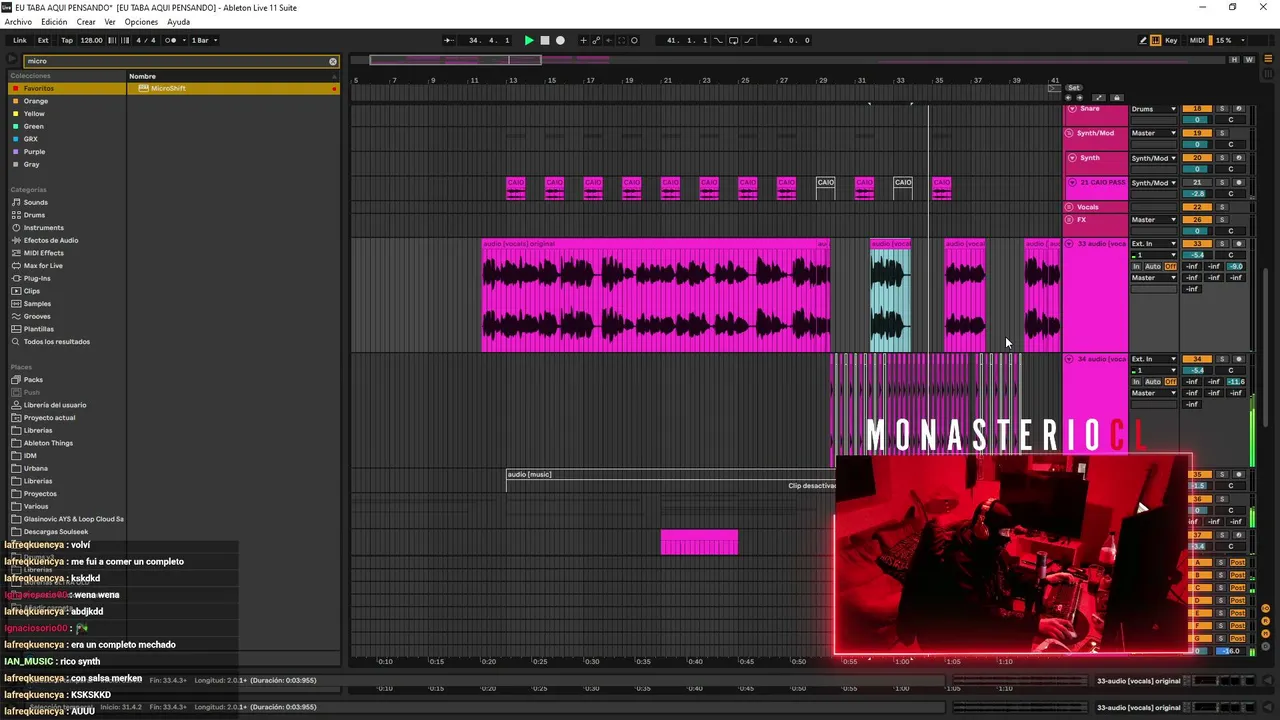Open Key Map mode
Screen dimensions: 1280x720
[1171, 40]
